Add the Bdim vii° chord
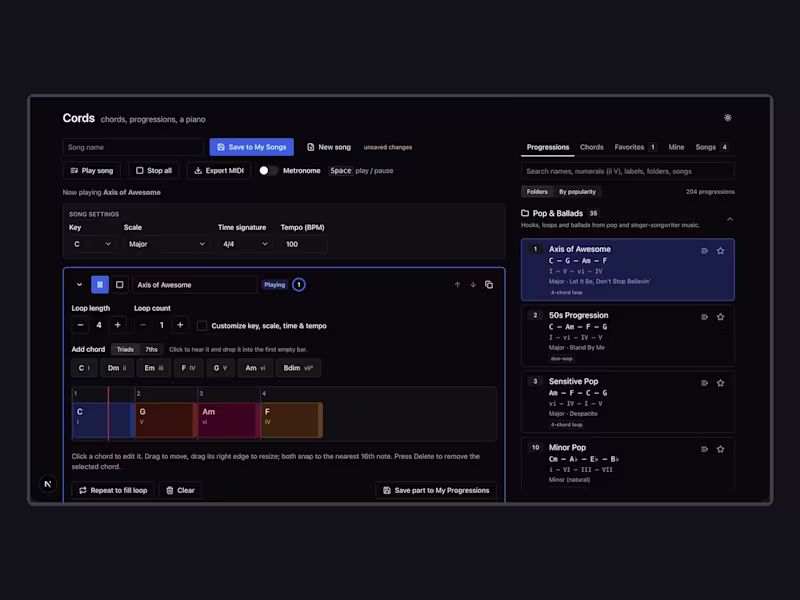Viewport: 800px width, 600px height. (298, 368)
